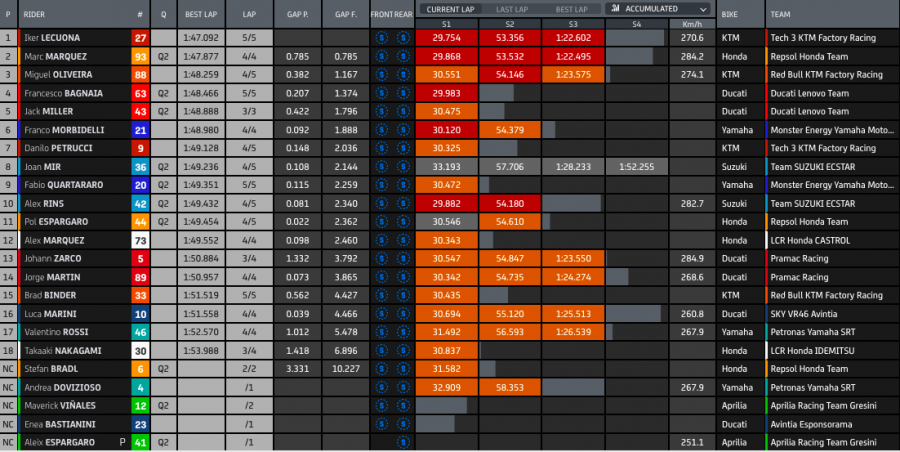The image size is (900, 452).
Task: Click the Km/h column header
Action: tap(691, 23)
